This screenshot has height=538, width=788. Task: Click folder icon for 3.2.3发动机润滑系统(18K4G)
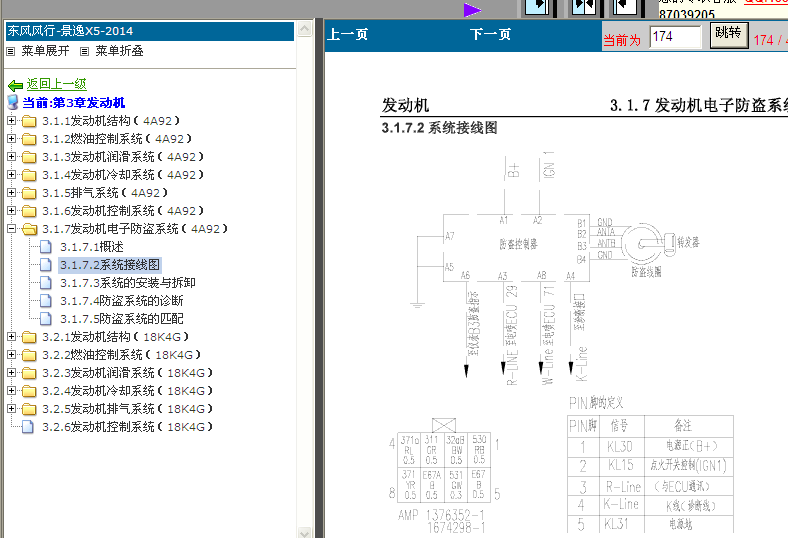coord(29,373)
